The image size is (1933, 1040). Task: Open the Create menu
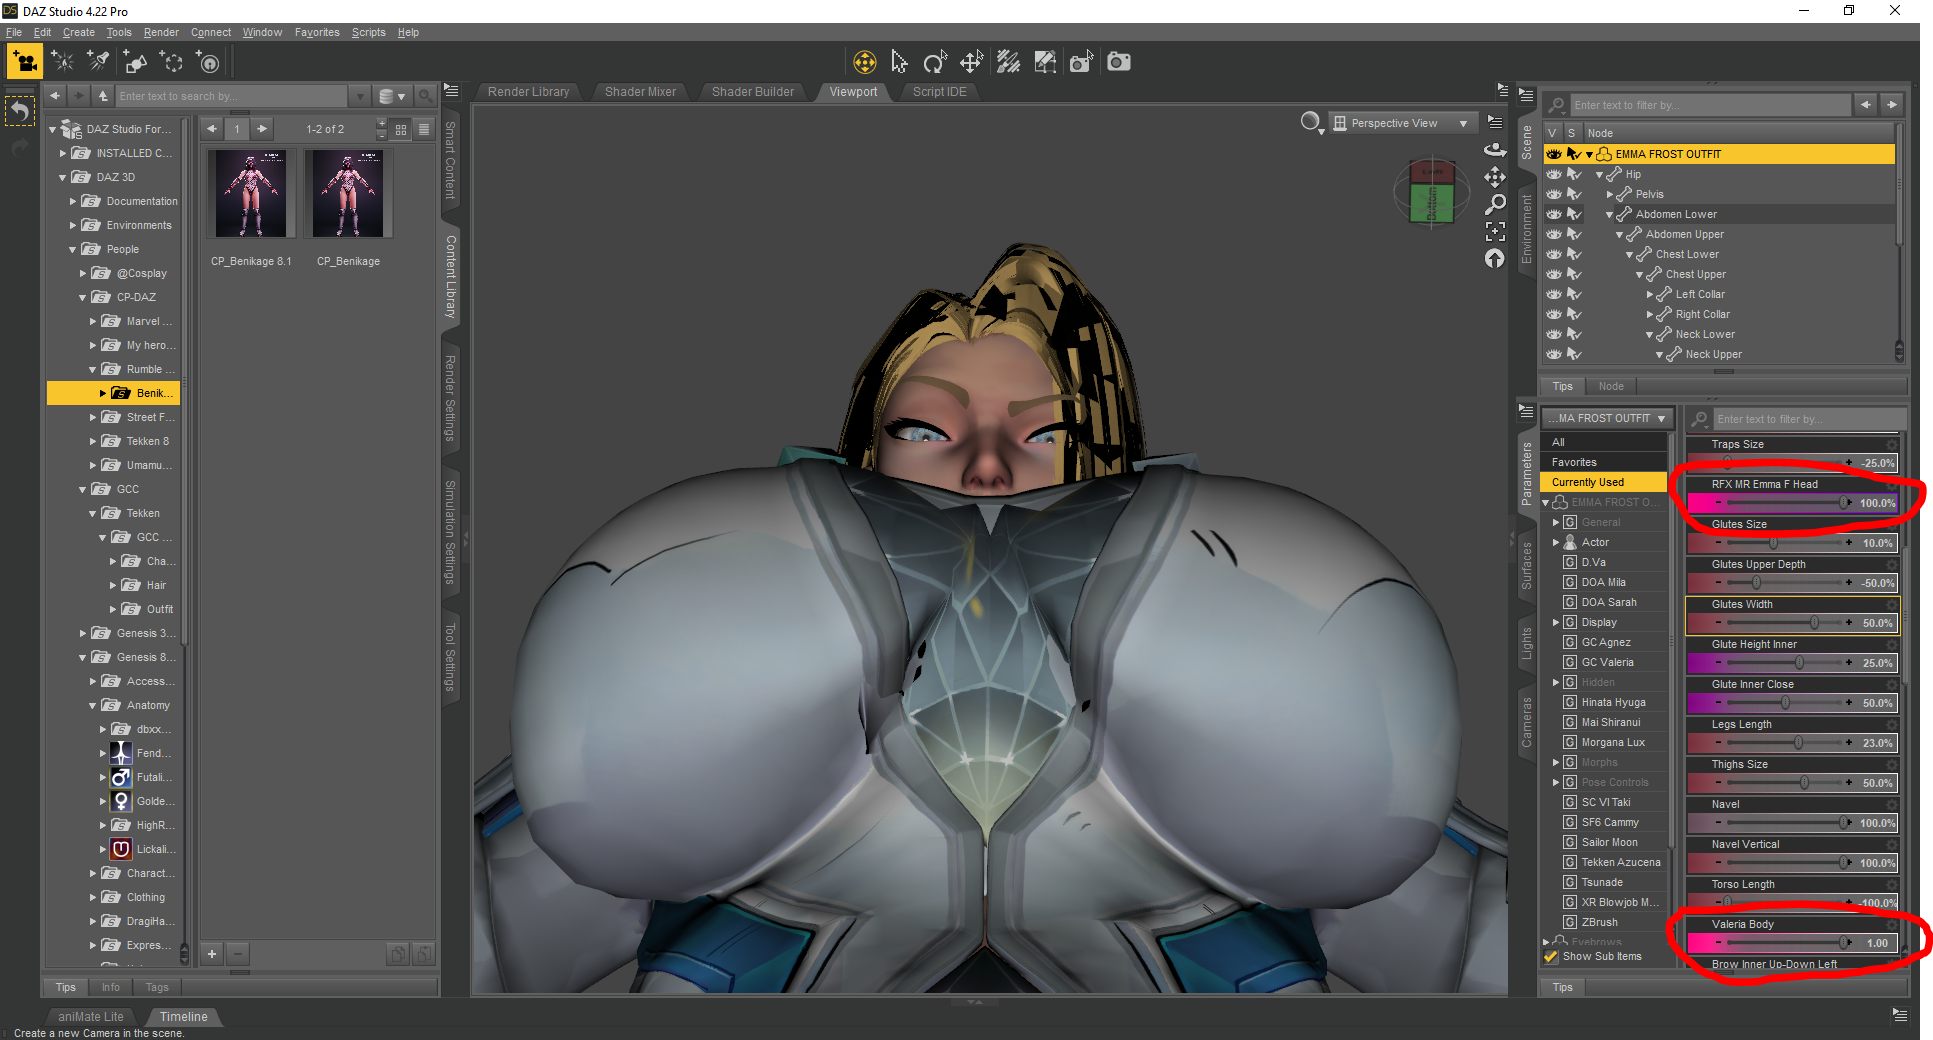[x=79, y=32]
